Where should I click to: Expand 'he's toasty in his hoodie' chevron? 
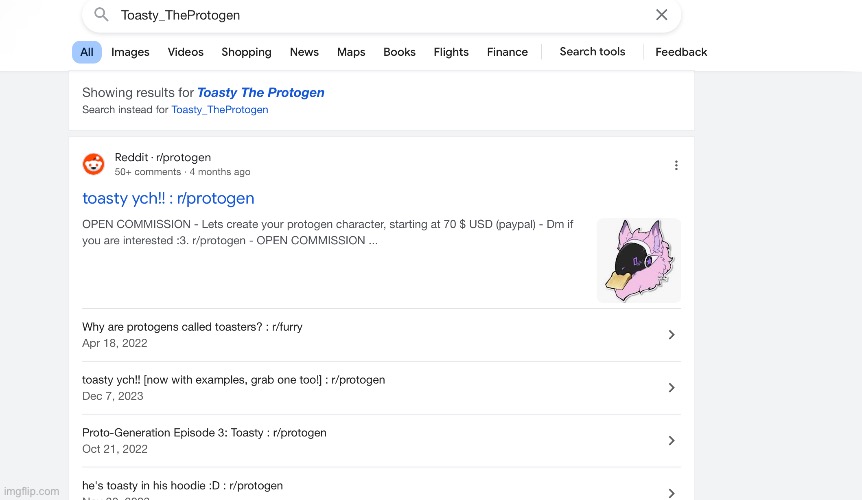(671, 492)
